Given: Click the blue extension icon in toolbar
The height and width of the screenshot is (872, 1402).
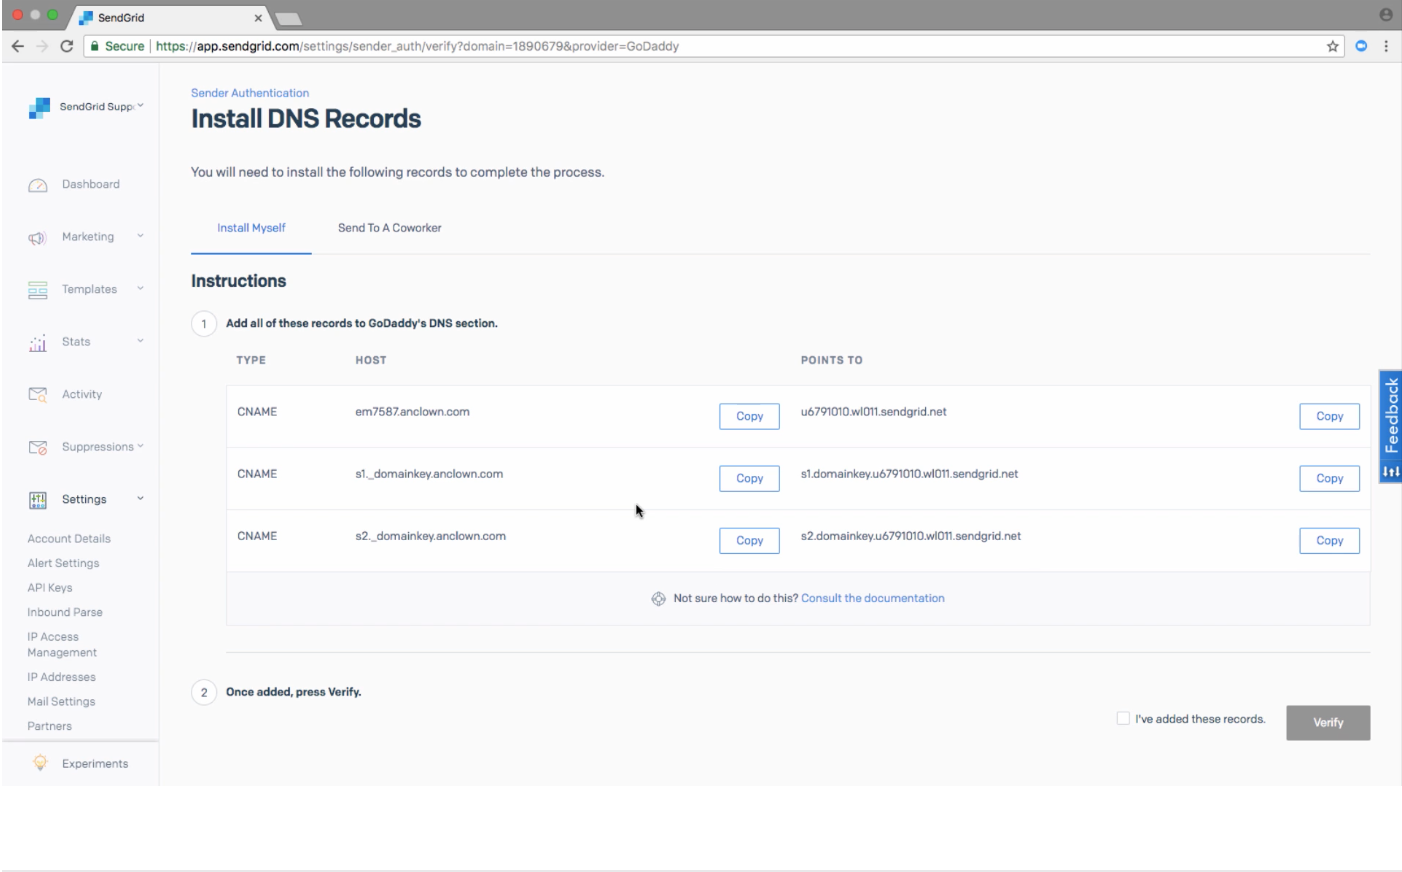Looking at the screenshot, I should (1361, 46).
